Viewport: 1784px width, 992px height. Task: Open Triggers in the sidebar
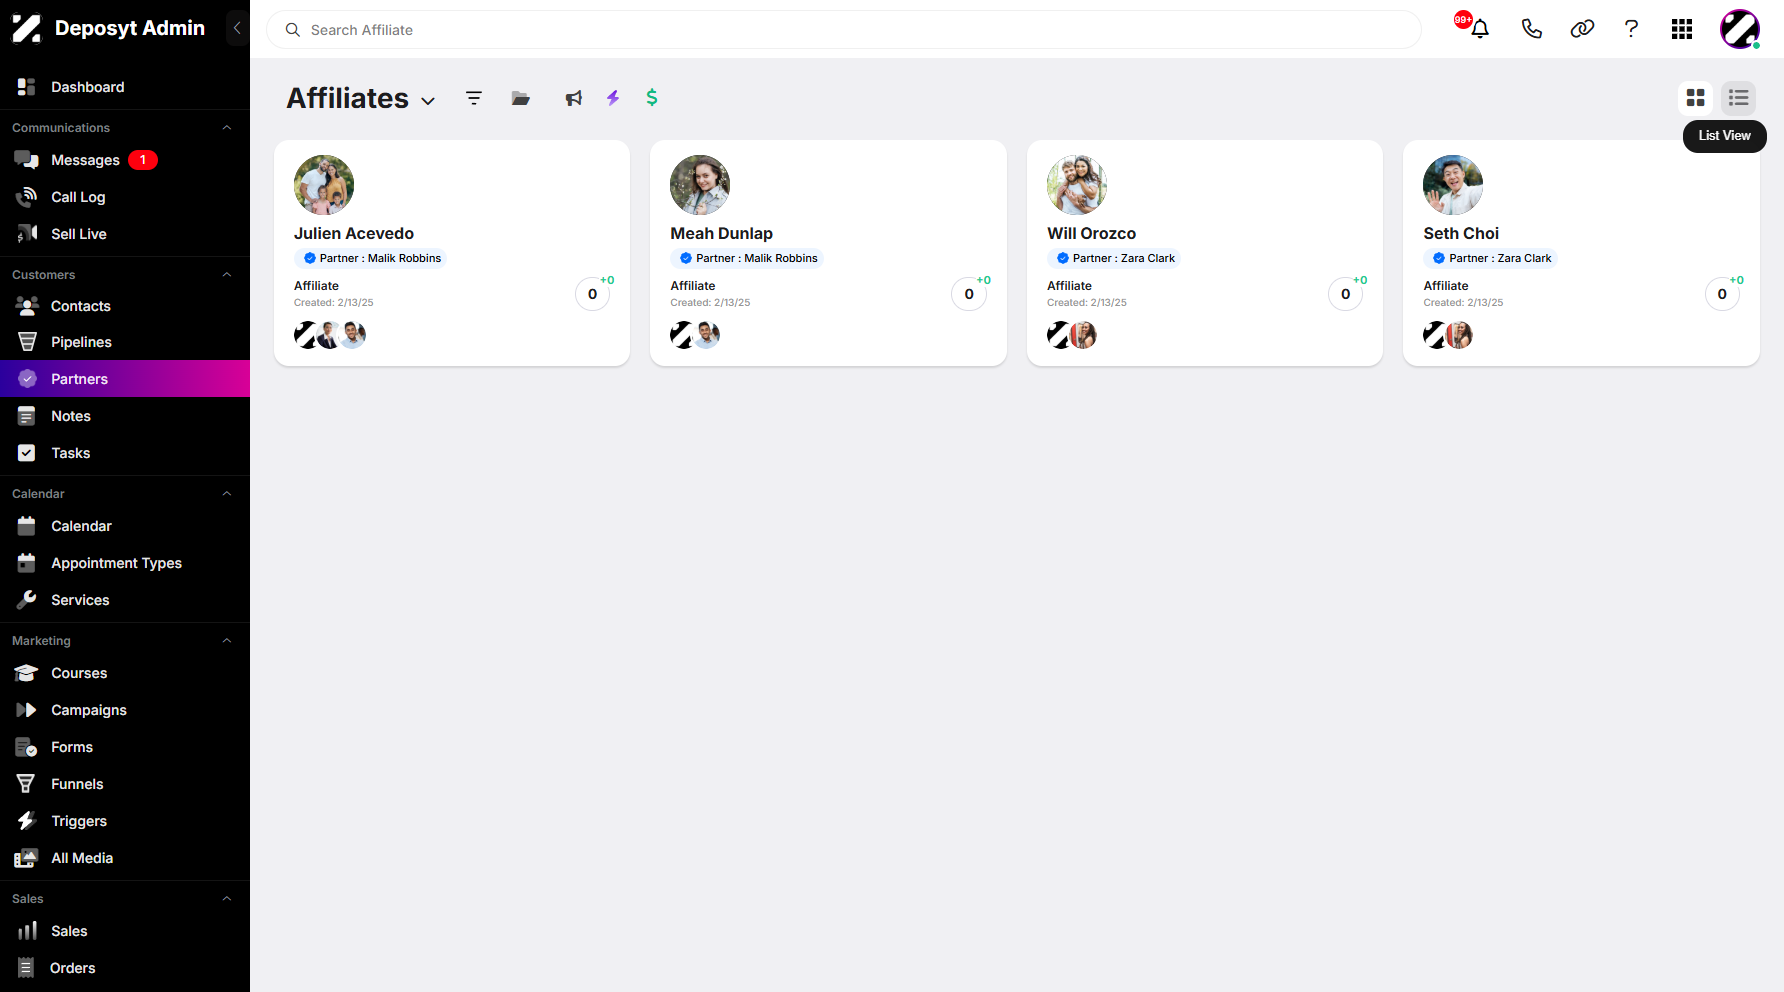pyautogui.click(x=125, y=821)
